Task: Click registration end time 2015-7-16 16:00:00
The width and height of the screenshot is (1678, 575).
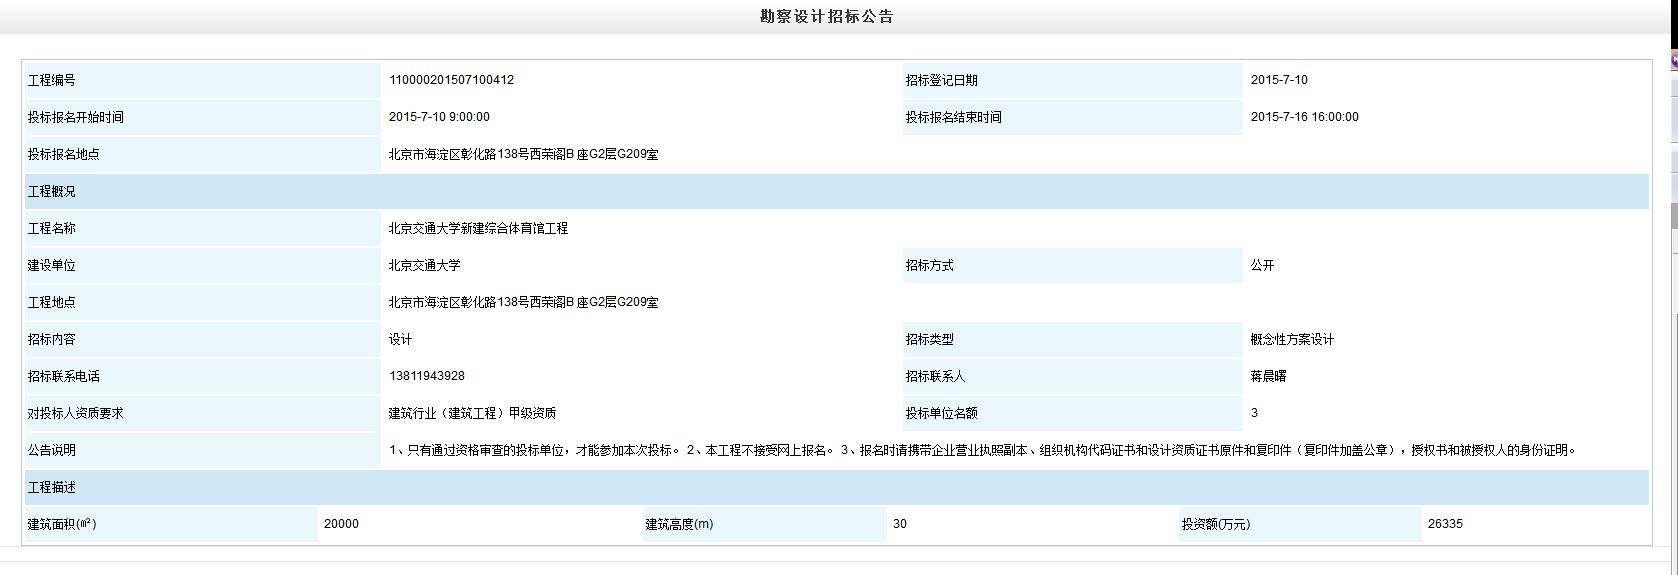Action: tap(1304, 117)
